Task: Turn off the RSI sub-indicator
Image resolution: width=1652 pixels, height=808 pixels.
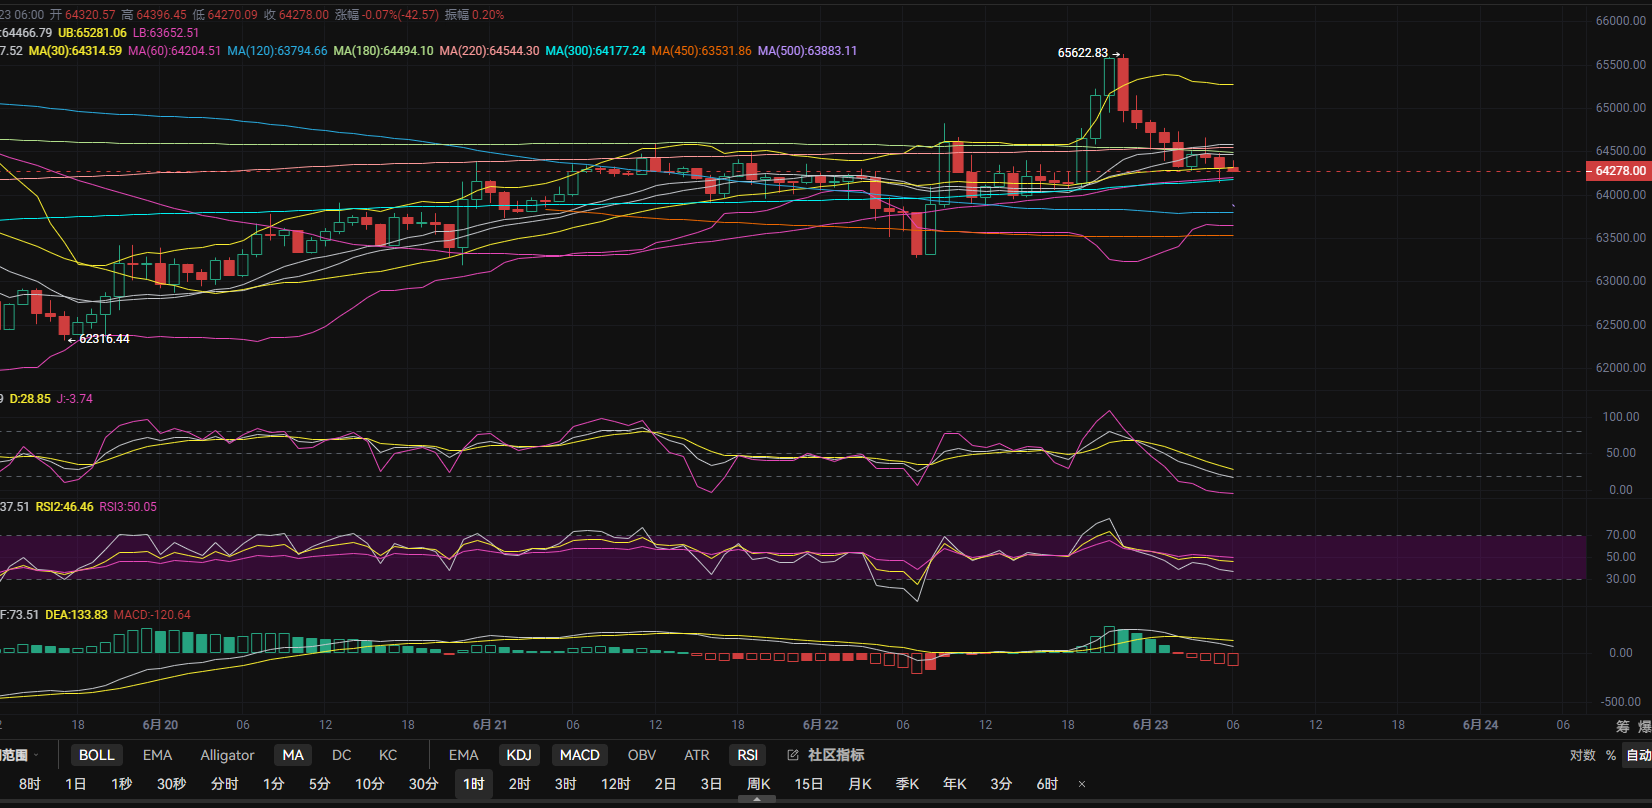Action: 747,755
